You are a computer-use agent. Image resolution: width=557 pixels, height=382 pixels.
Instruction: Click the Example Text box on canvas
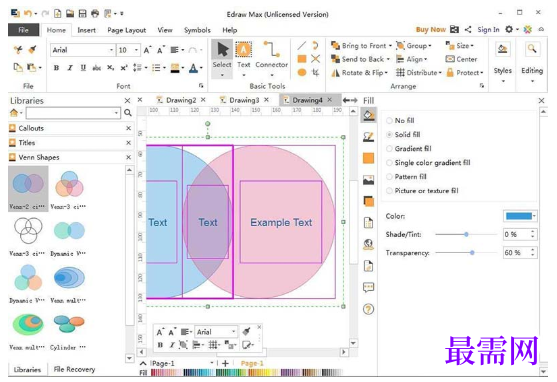point(281,222)
